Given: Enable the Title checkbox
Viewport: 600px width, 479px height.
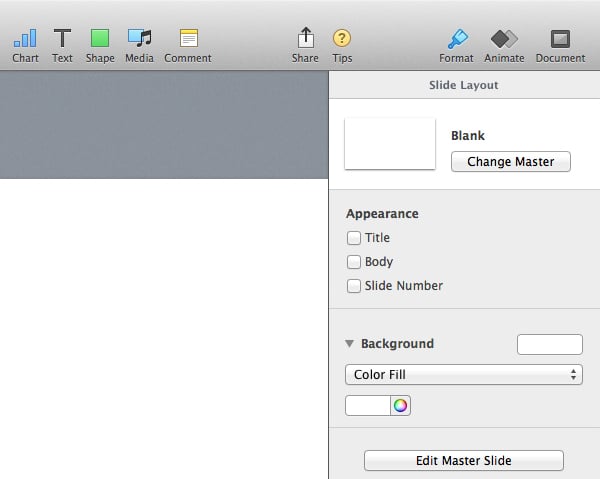Looking at the screenshot, I should click(x=354, y=238).
